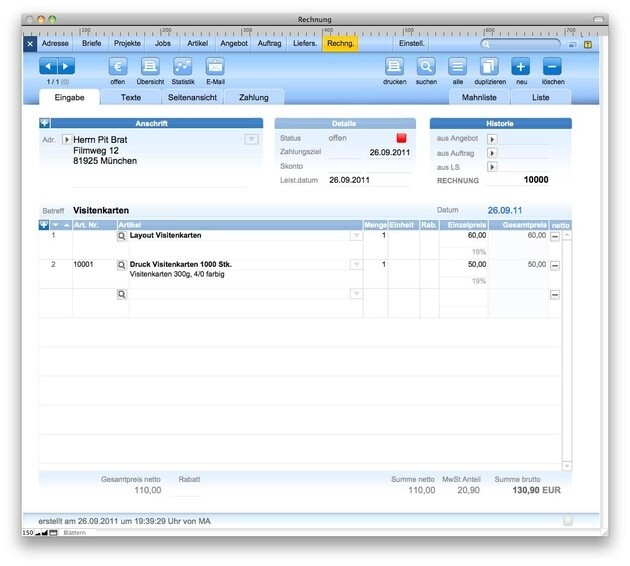This screenshot has height=566, width=630.
Task: Toggle the netto column header
Action: [560, 225]
